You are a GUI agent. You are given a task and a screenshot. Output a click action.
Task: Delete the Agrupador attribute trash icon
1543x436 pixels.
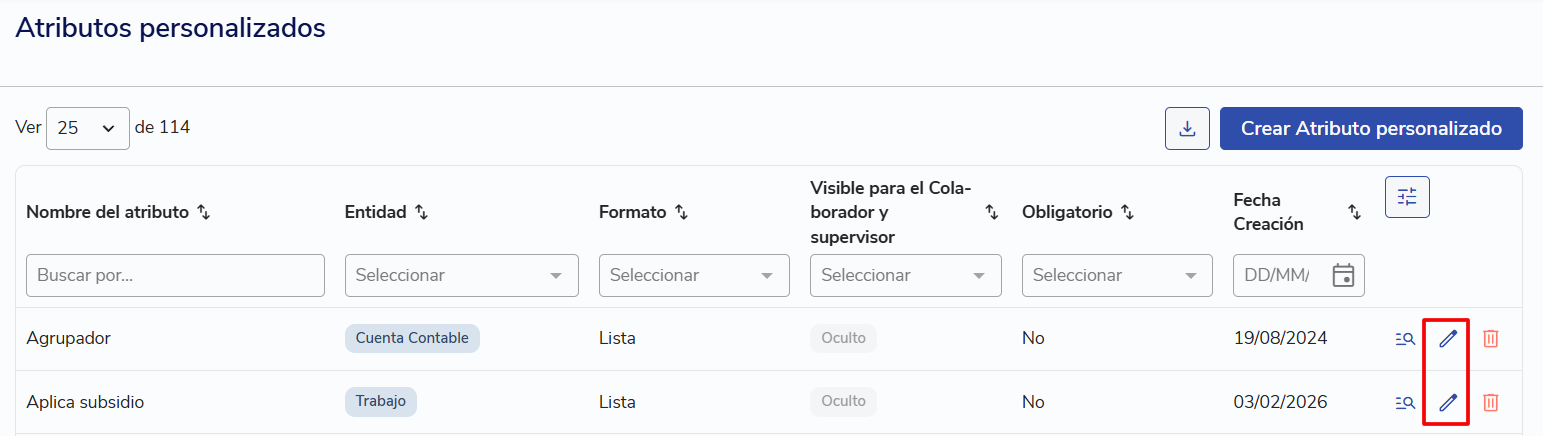tap(1490, 339)
